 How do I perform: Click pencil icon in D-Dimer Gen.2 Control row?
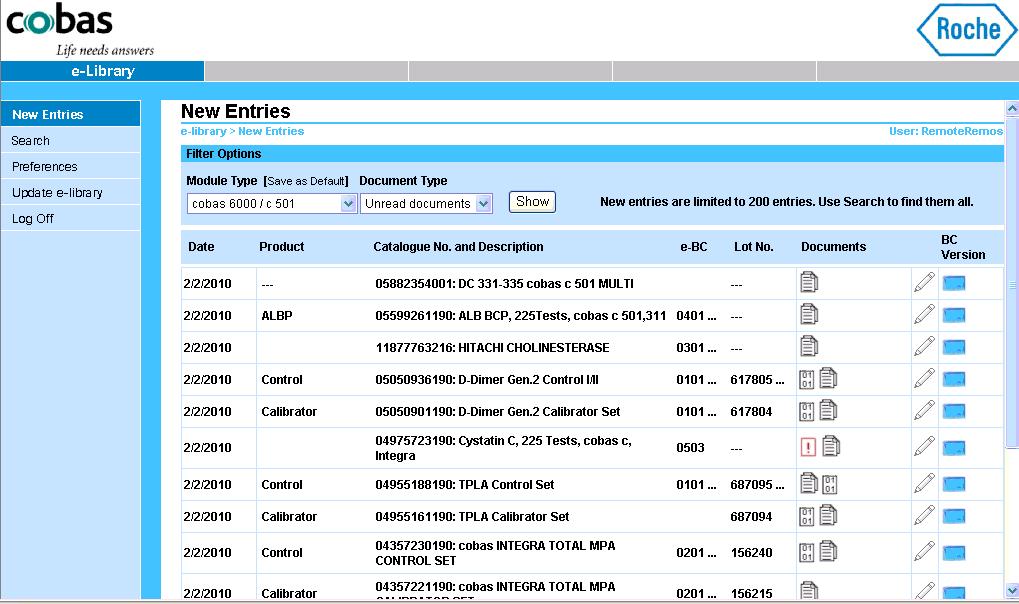(x=924, y=378)
